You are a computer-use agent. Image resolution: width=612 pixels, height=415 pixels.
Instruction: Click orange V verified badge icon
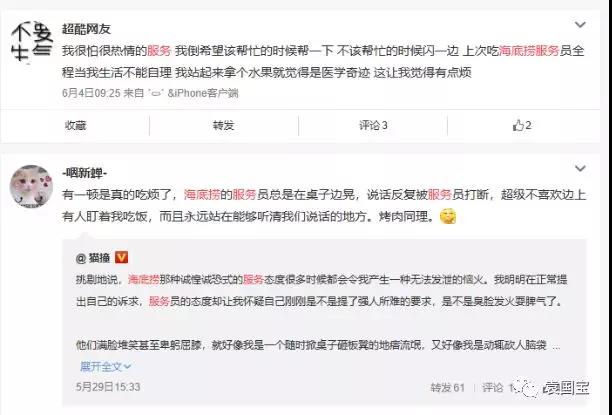121,258
